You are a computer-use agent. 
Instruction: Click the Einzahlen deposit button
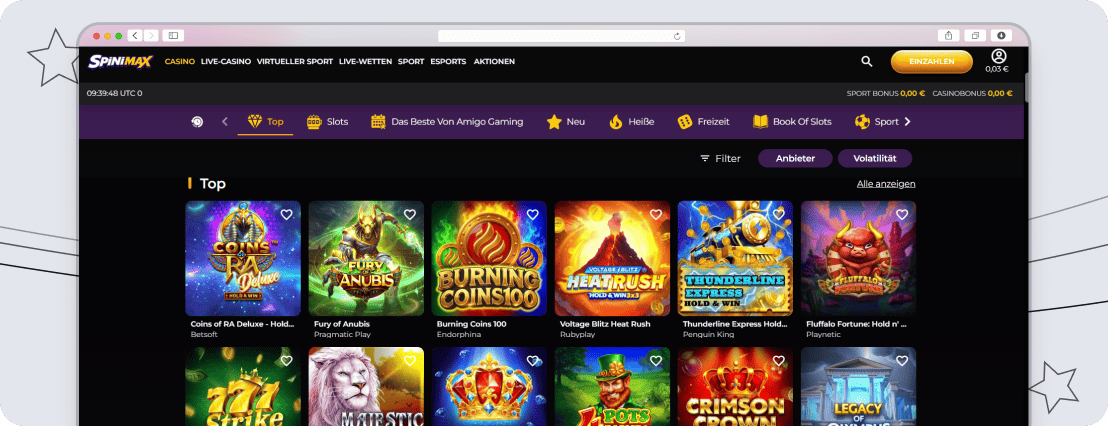[931, 61]
